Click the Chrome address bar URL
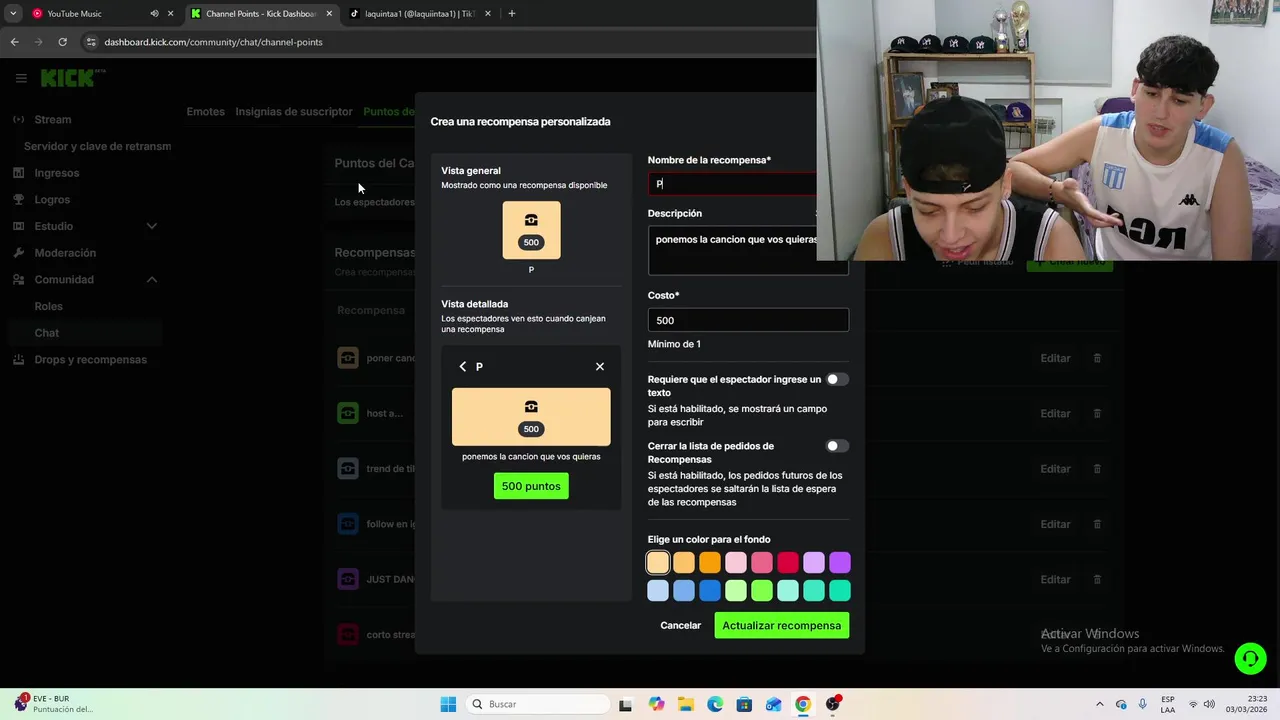The image size is (1280, 720). (213, 42)
